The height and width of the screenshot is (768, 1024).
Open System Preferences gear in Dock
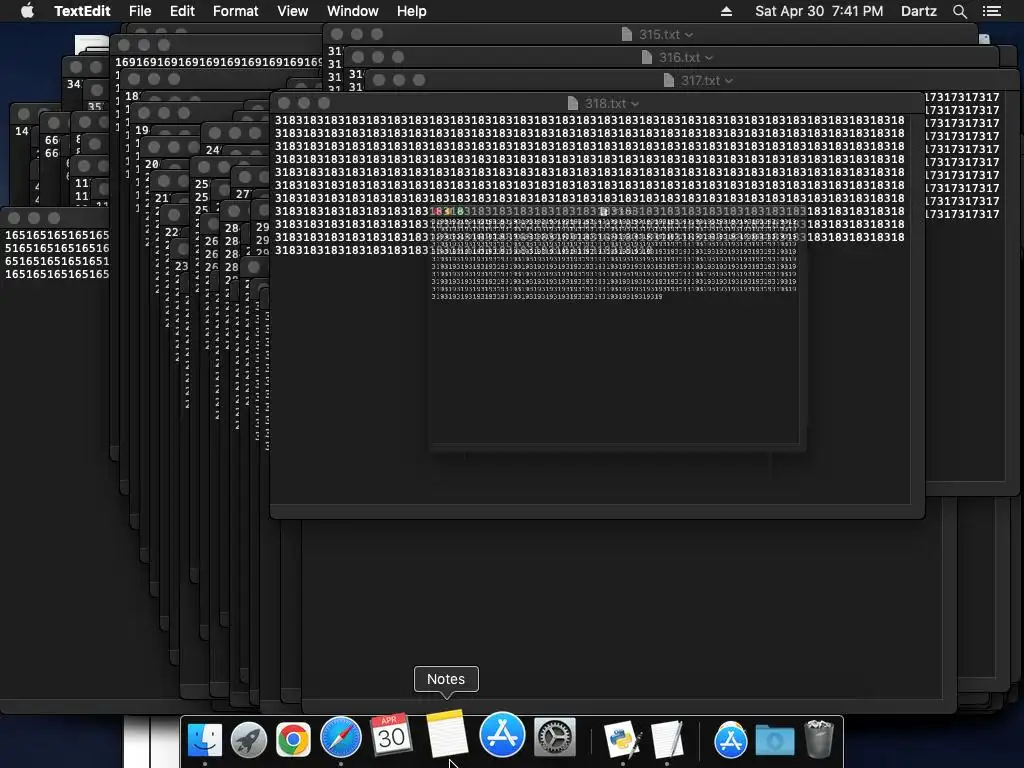tap(555, 738)
